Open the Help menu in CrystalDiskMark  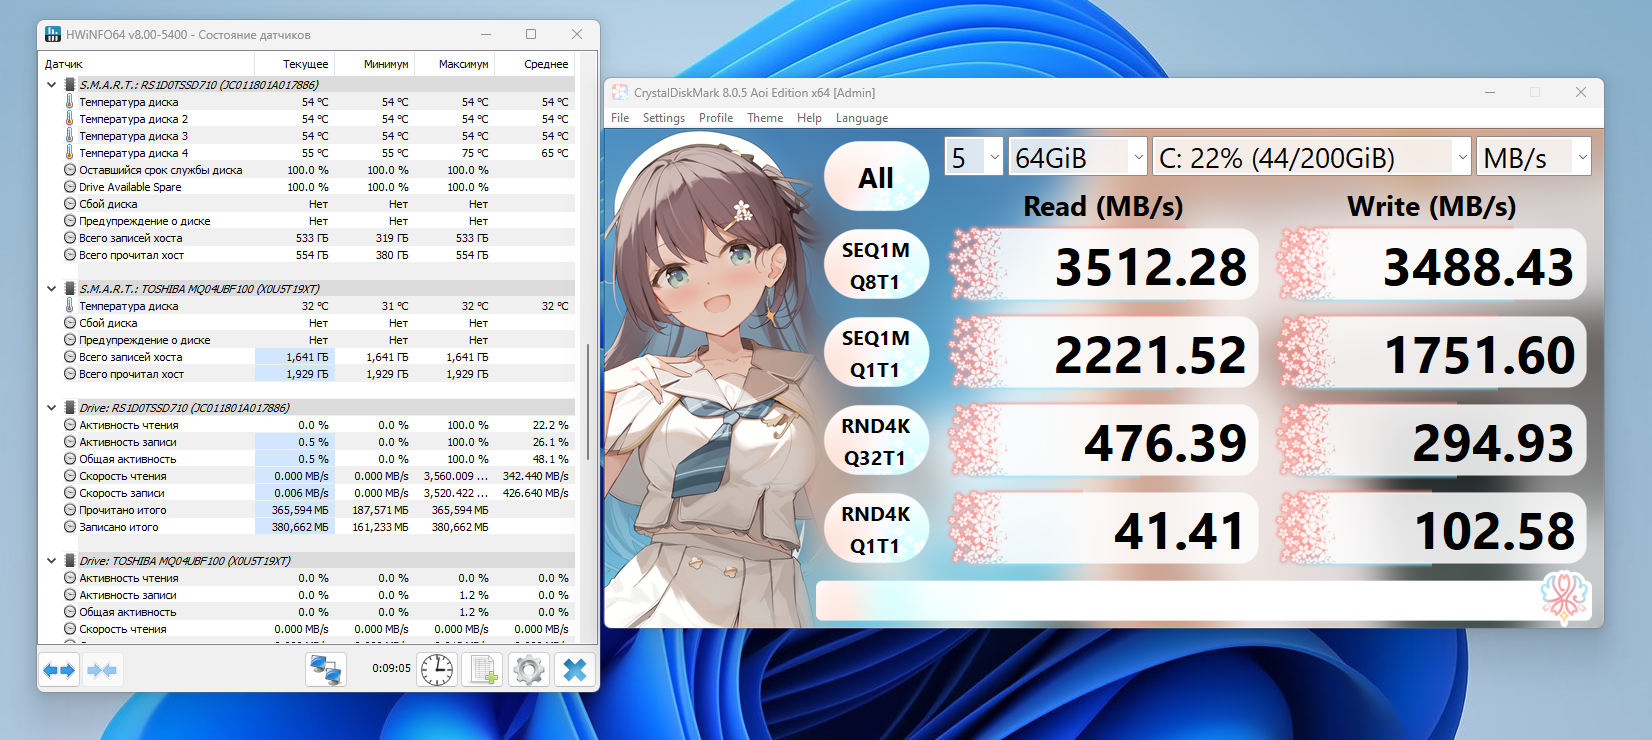(x=809, y=118)
